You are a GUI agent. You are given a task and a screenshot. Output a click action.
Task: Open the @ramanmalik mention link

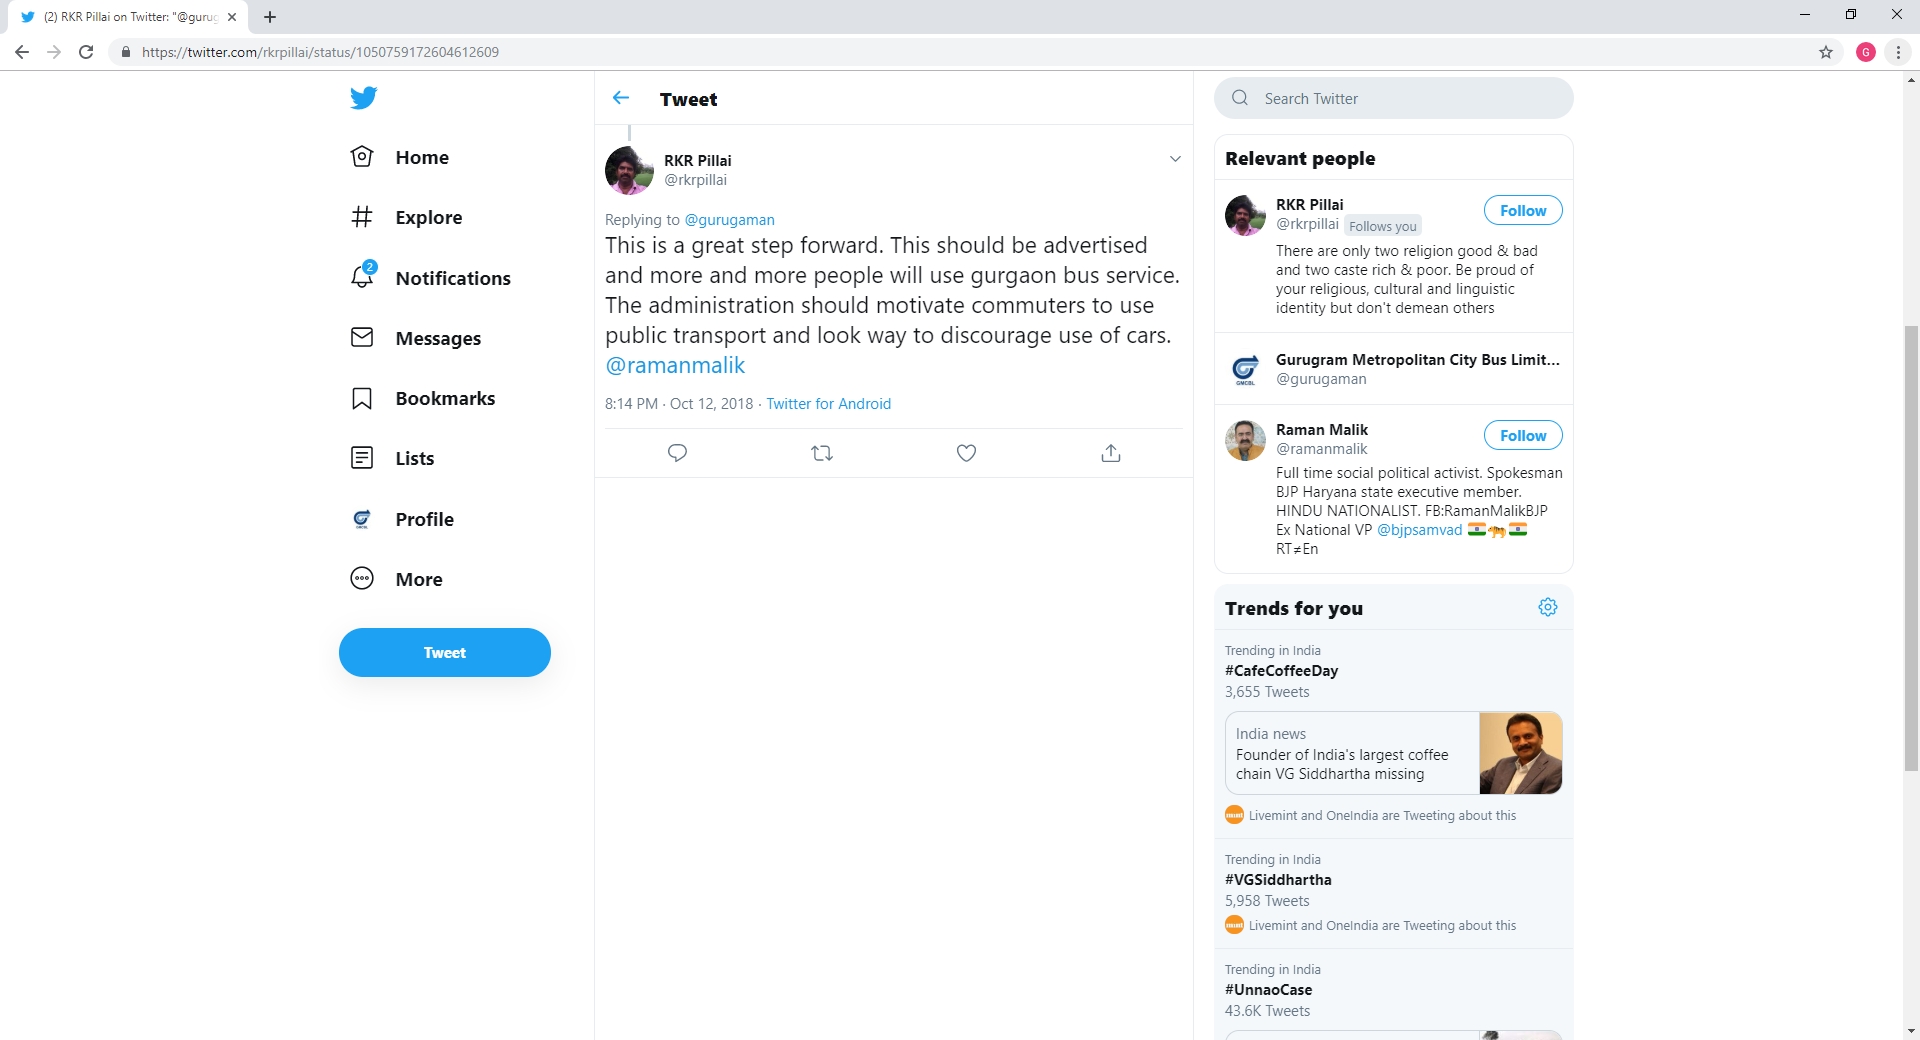pos(675,366)
